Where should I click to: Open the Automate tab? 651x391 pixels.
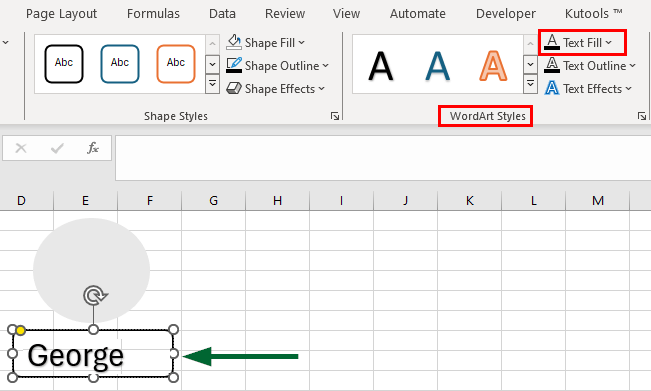pyautogui.click(x=418, y=14)
